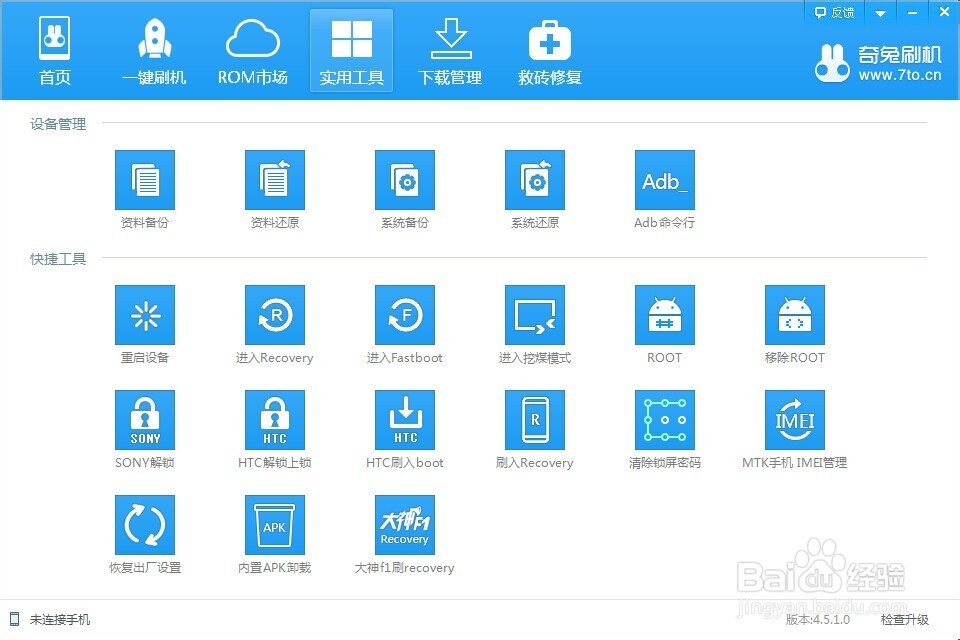Launch 系统备份 tool

405,180
